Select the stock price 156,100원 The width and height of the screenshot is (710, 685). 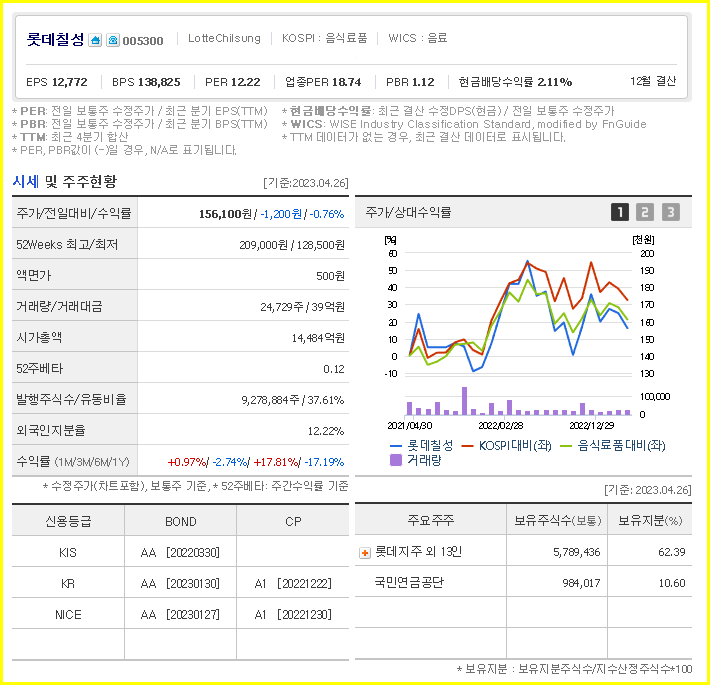point(225,214)
